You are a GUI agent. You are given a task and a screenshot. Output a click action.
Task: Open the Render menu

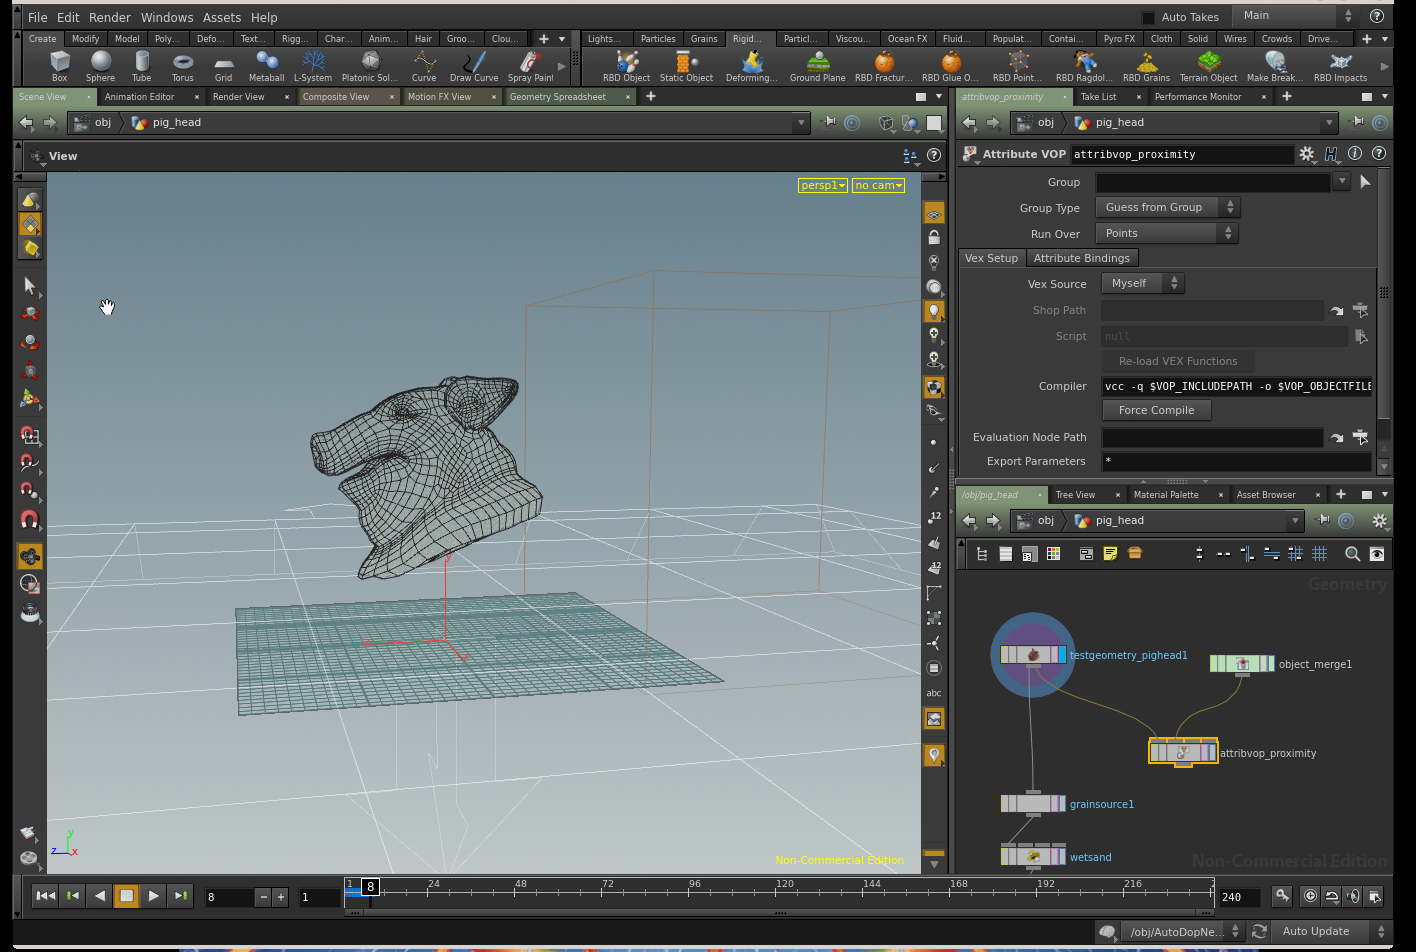click(x=110, y=17)
